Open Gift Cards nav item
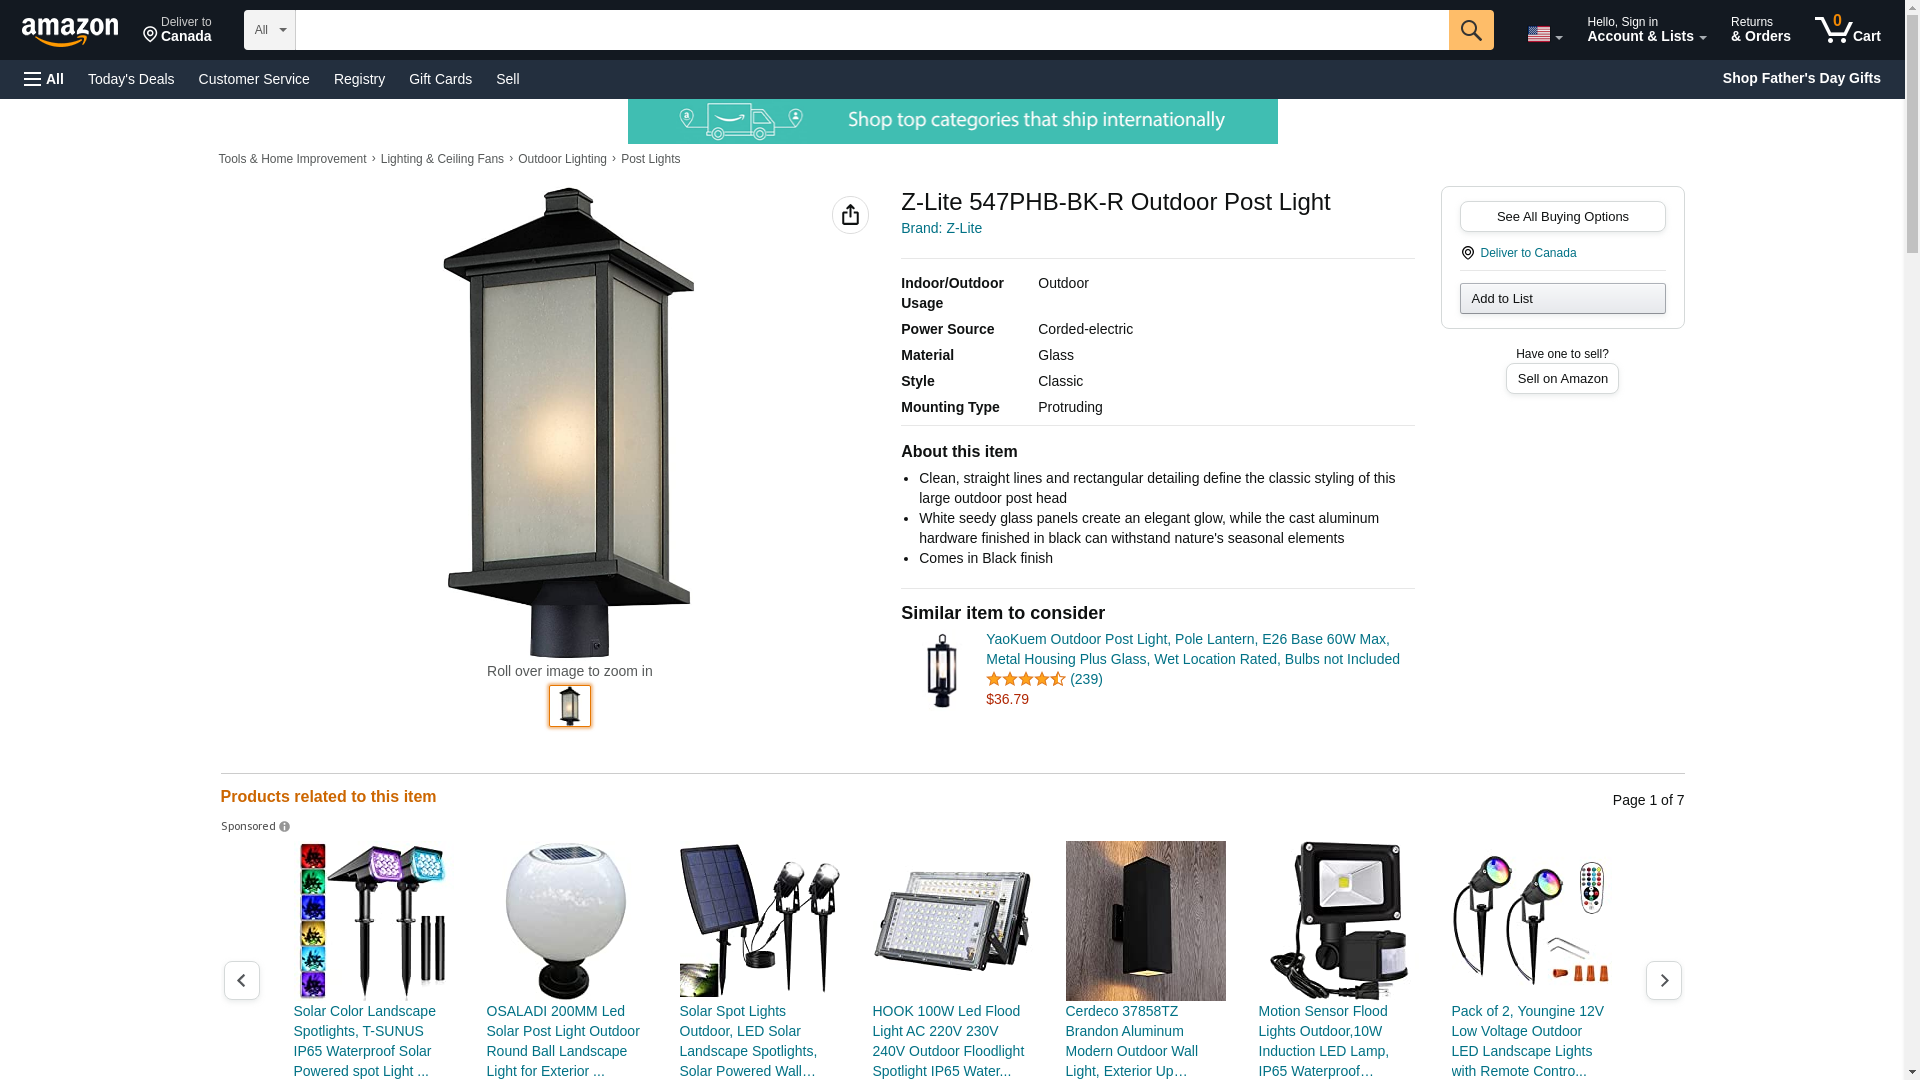Screen dimensions: 1920x1080 click(440, 79)
